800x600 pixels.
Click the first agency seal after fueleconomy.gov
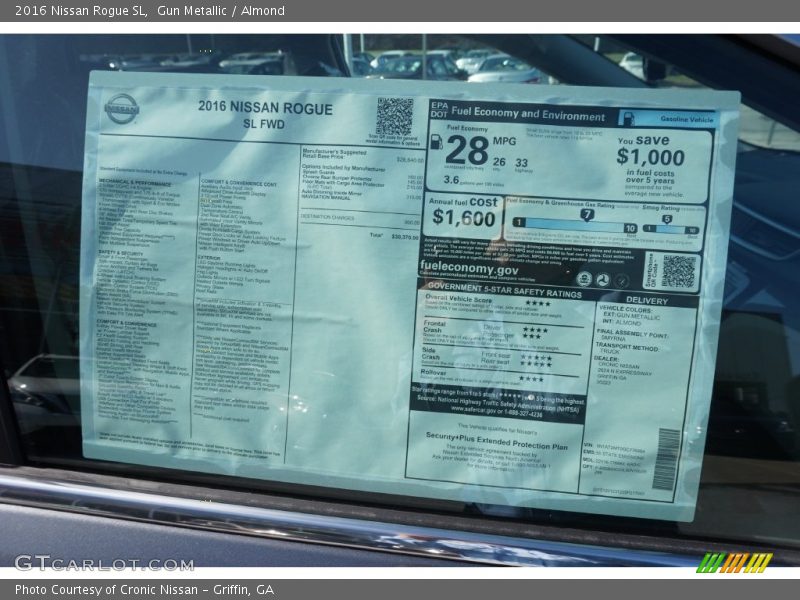[584, 279]
